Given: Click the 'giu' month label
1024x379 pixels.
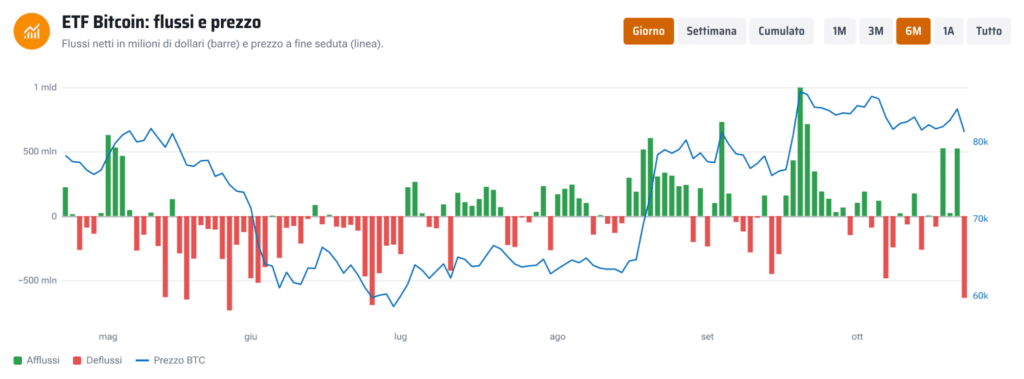Looking at the screenshot, I should click(x=251, y=337).
